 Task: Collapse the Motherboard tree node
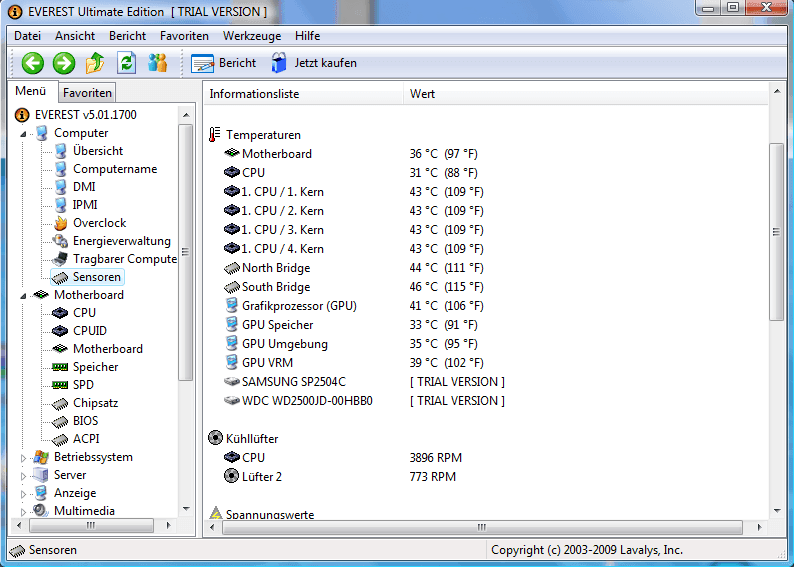click(x=23, y=296)
